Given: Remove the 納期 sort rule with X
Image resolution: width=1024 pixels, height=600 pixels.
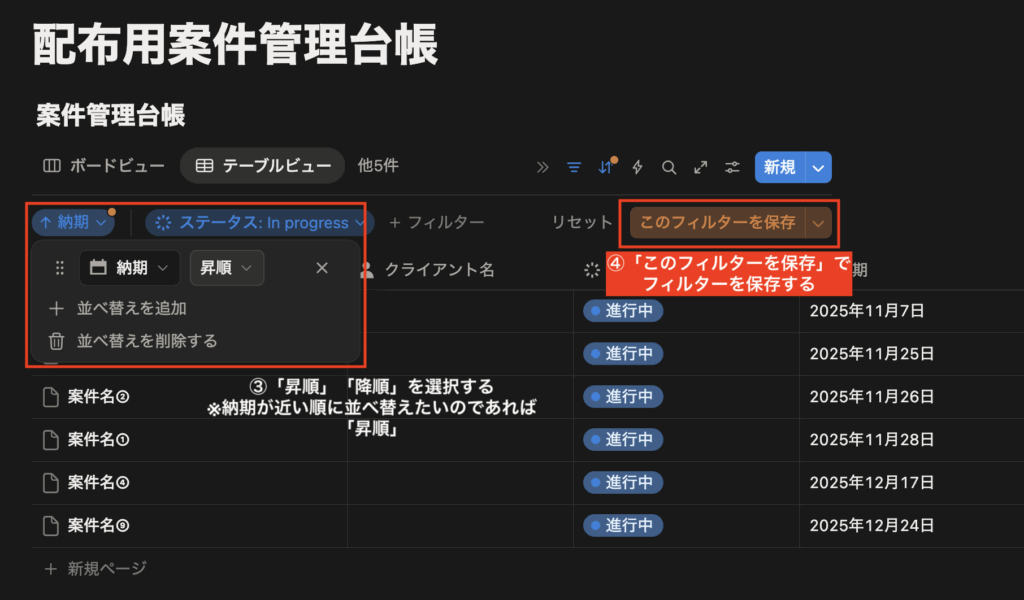Looking at the screenshot, I should [x=321, y=268].
